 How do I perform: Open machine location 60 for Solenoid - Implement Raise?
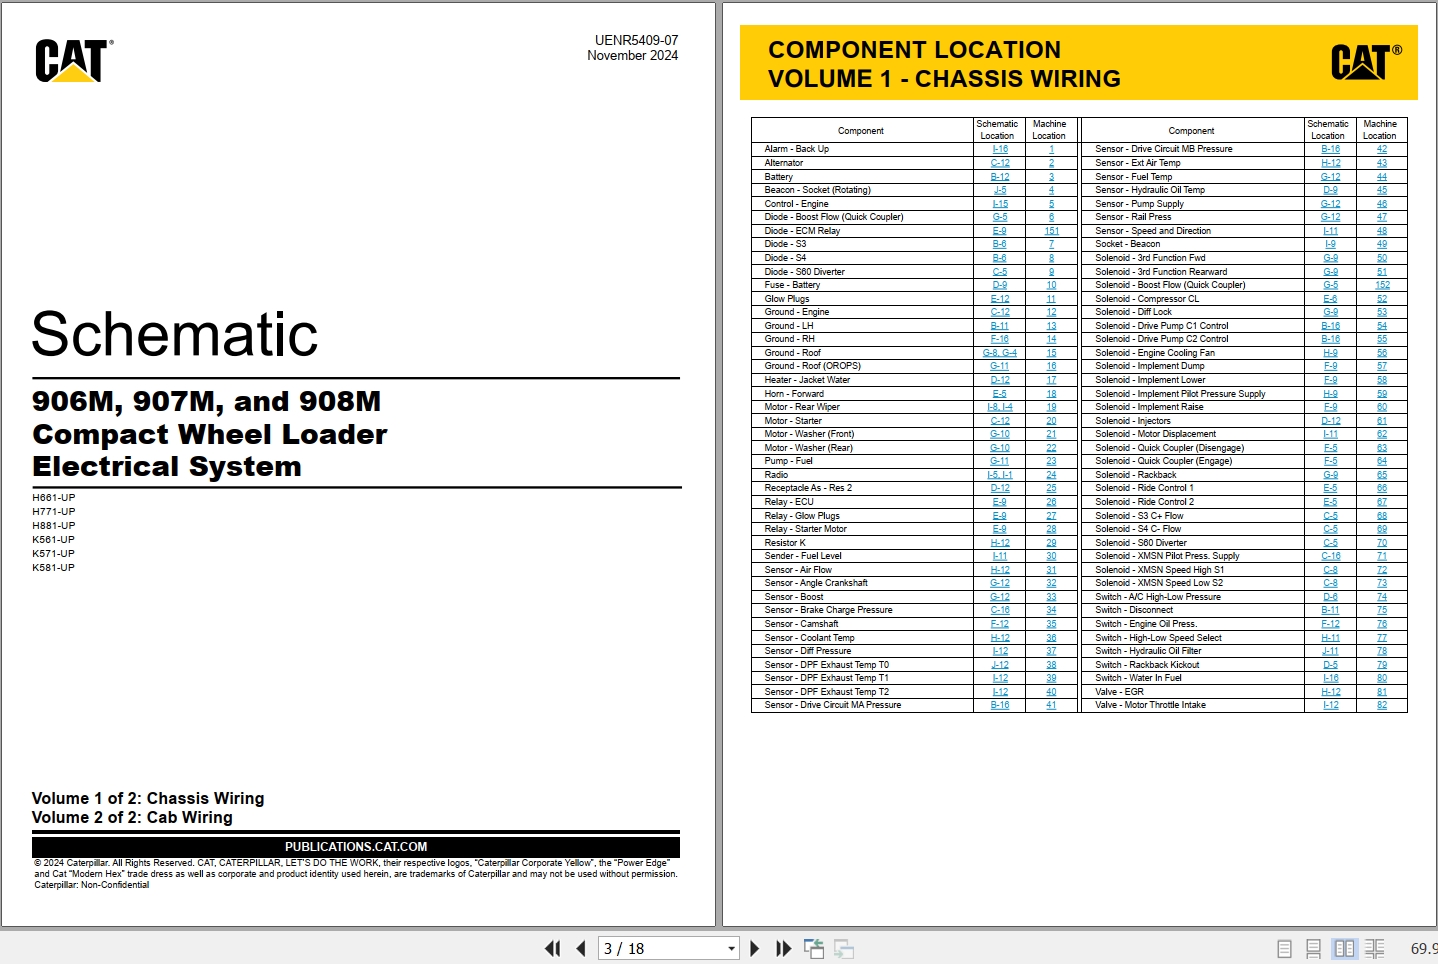[1382, 407]
